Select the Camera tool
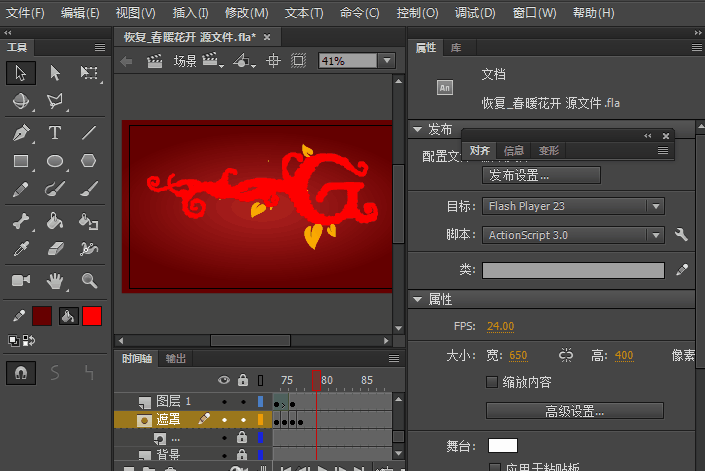705x471 pixels. [21, 280]
